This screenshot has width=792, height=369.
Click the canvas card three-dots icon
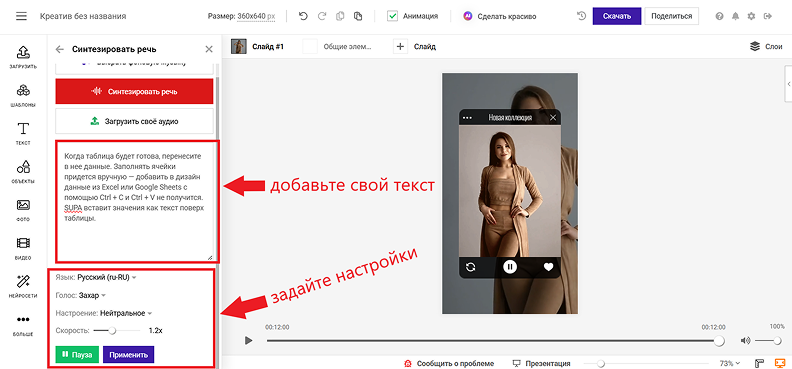point(467,118)
